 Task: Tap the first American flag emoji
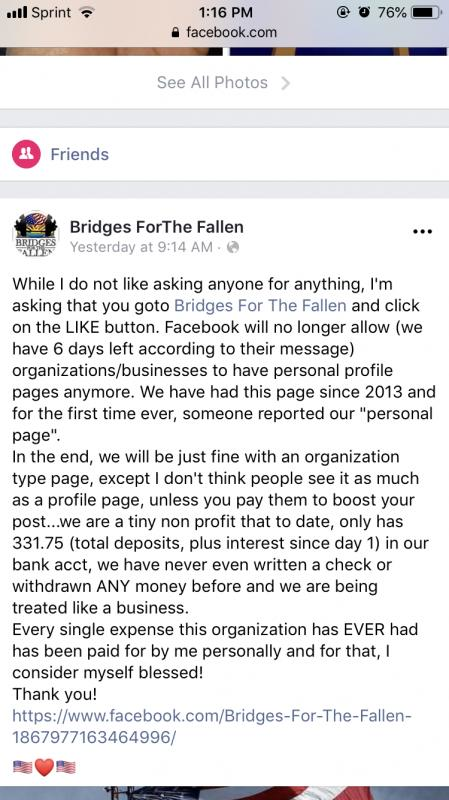(x=22, y=767)
